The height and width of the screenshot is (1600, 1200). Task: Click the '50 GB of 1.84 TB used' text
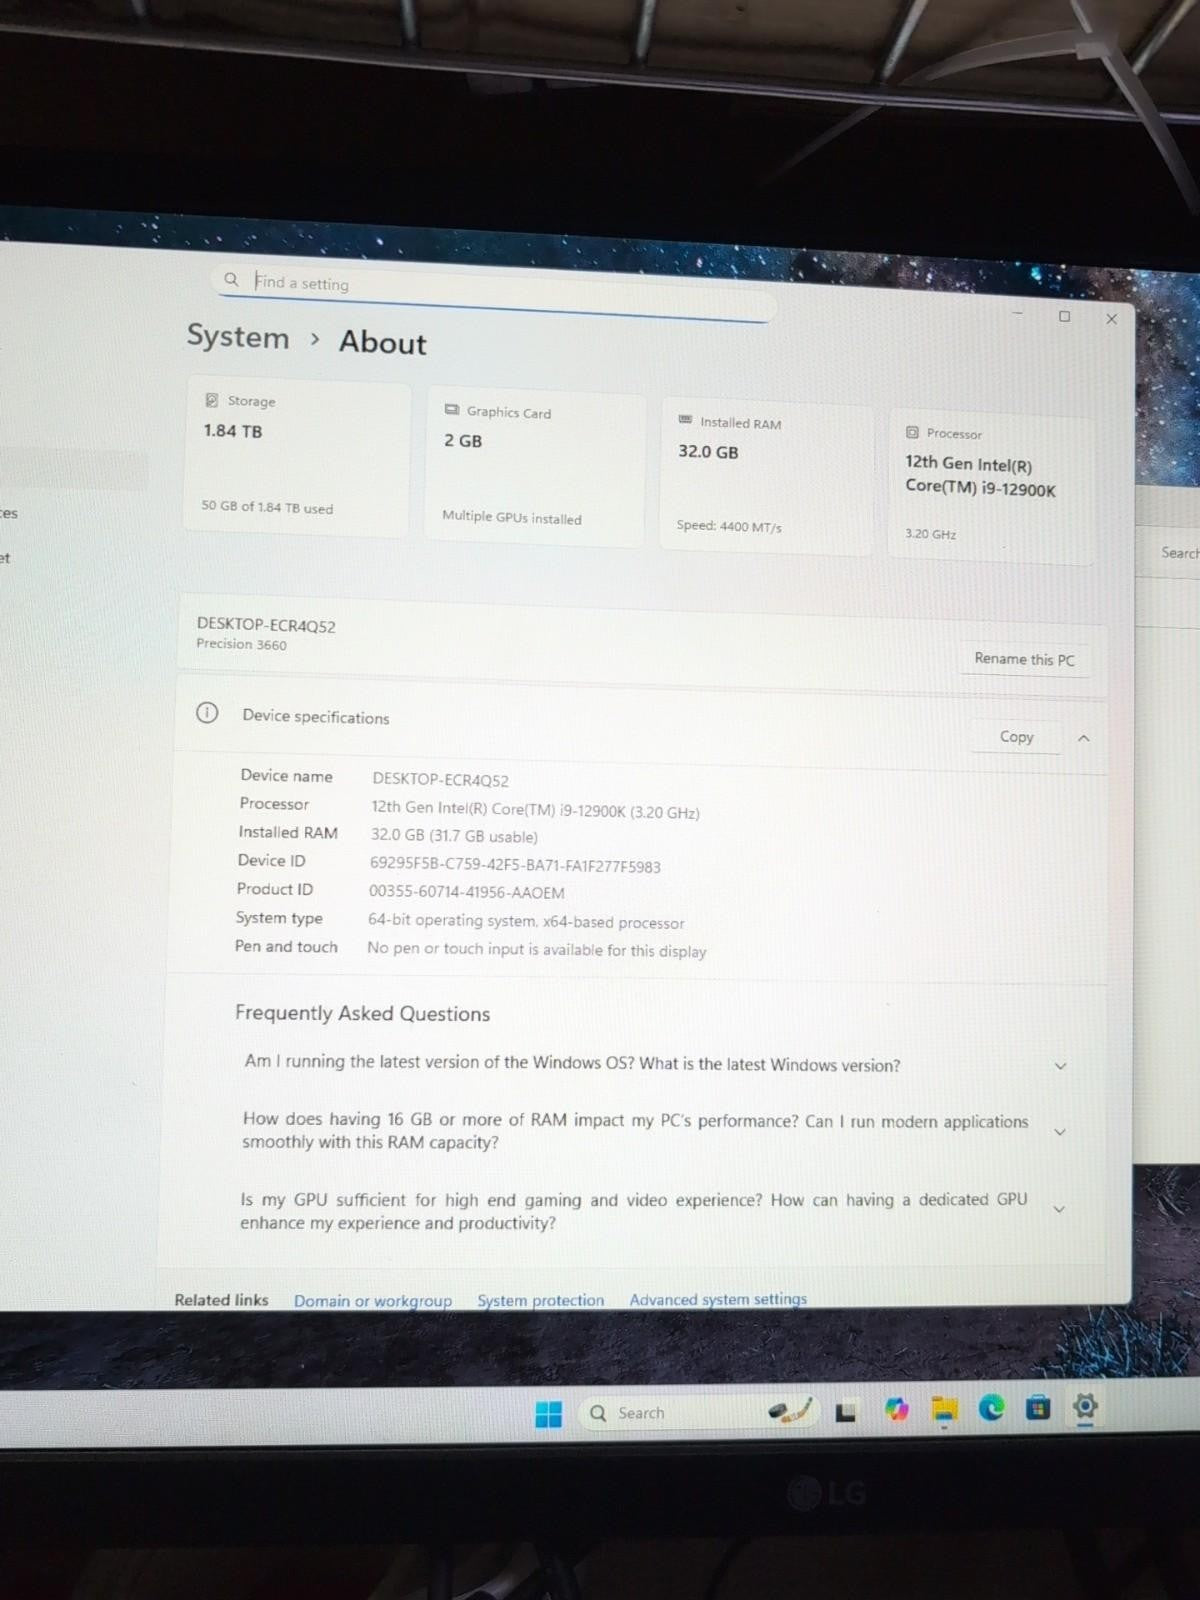click(x=267, y=507)
